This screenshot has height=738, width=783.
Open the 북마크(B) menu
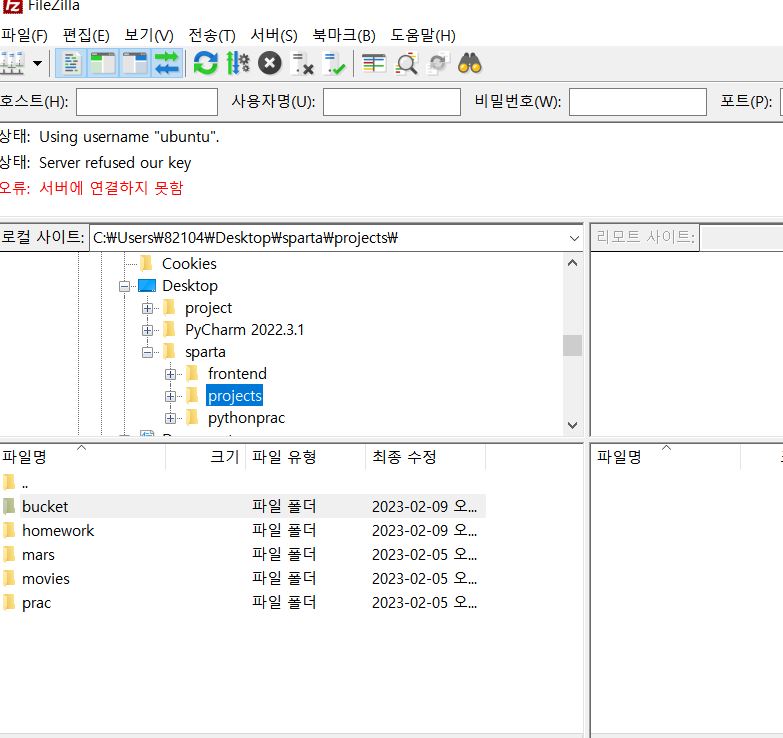pos(344,35)
